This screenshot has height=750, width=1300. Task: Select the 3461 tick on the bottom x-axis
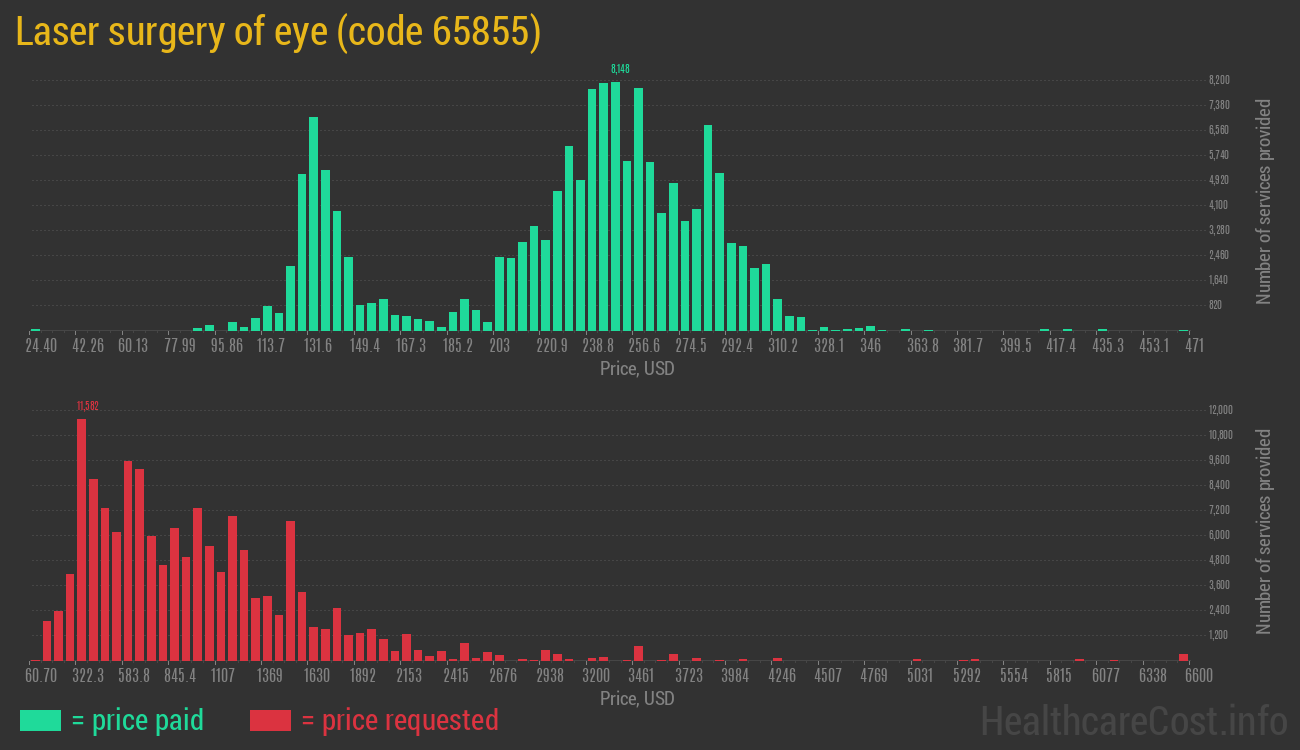(x=641, y=676)
